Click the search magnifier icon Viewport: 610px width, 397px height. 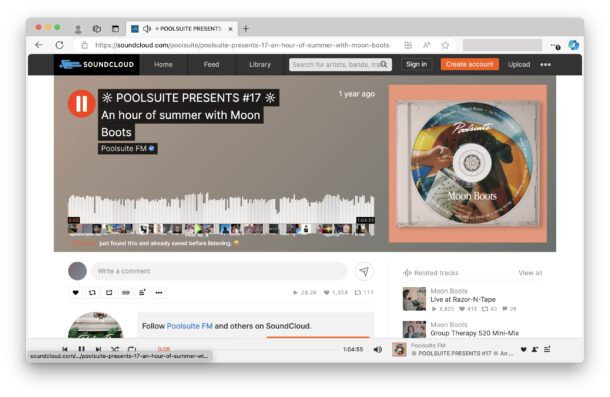[x=384, y=65]
